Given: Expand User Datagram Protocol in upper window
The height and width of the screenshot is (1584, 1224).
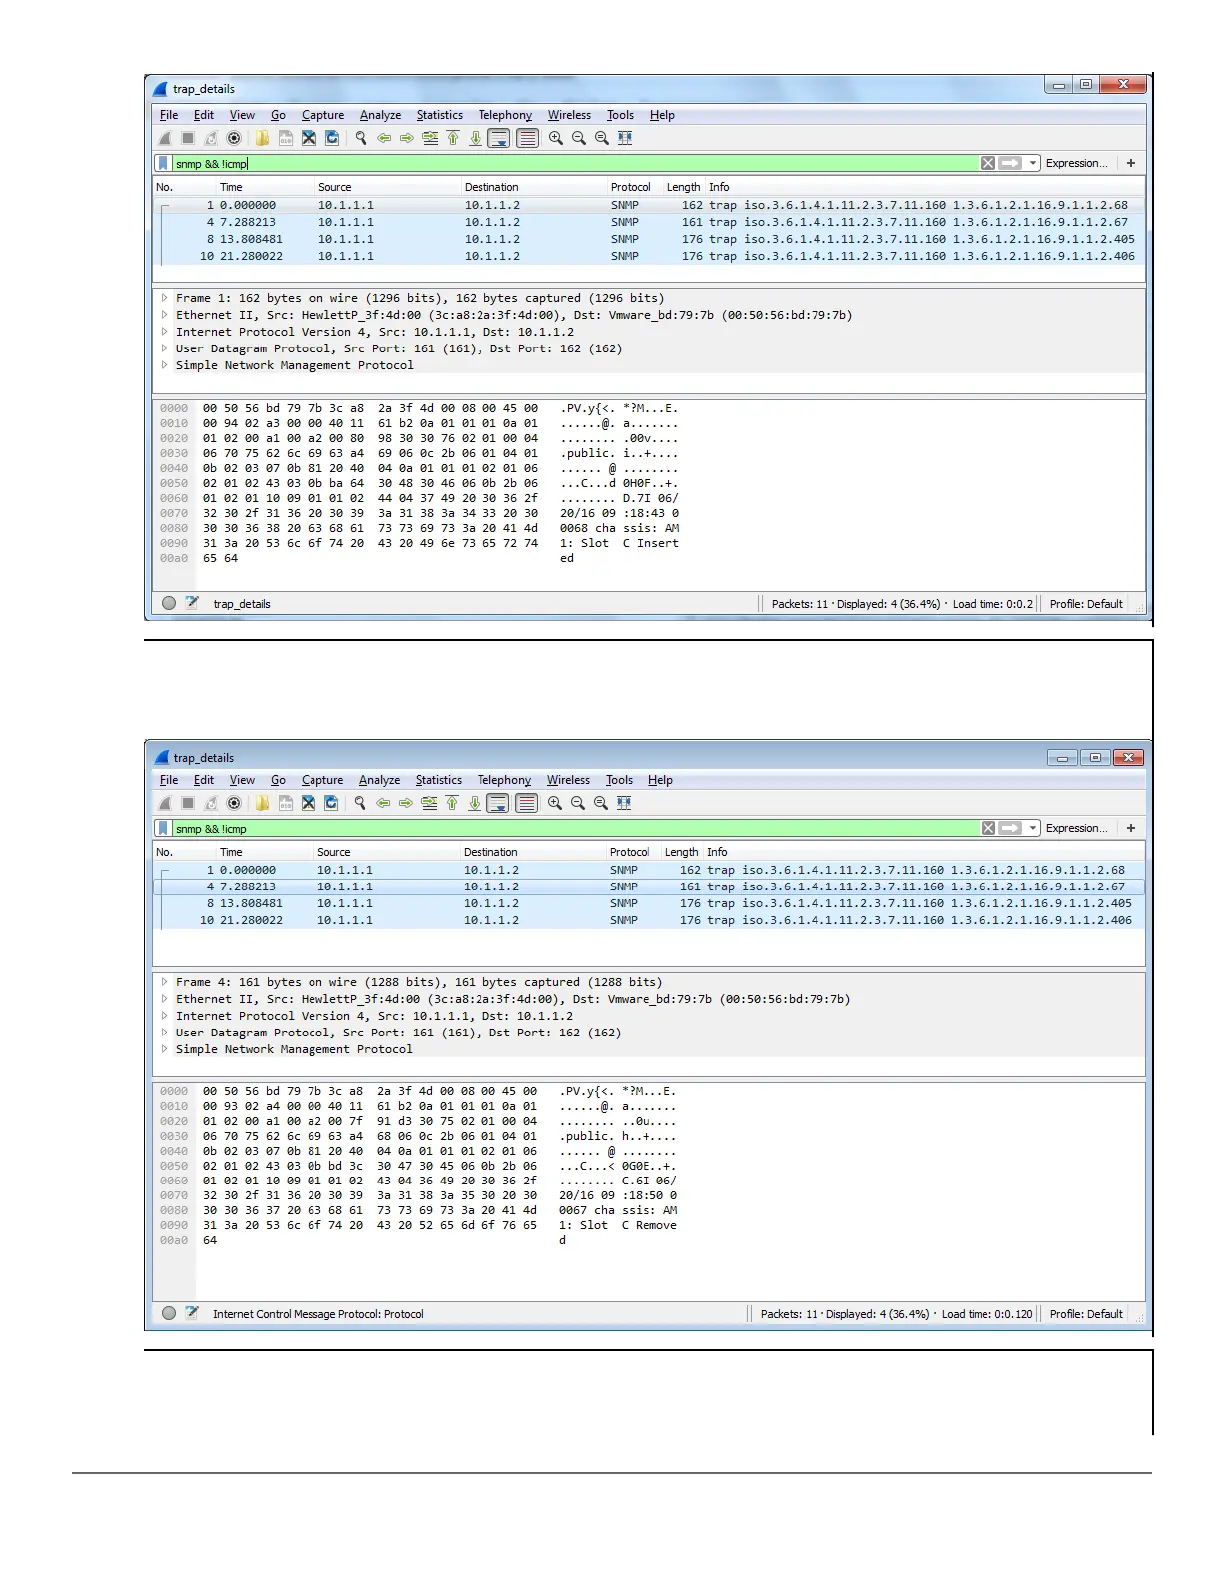Looking at the screenshot, I should point(165,349).
